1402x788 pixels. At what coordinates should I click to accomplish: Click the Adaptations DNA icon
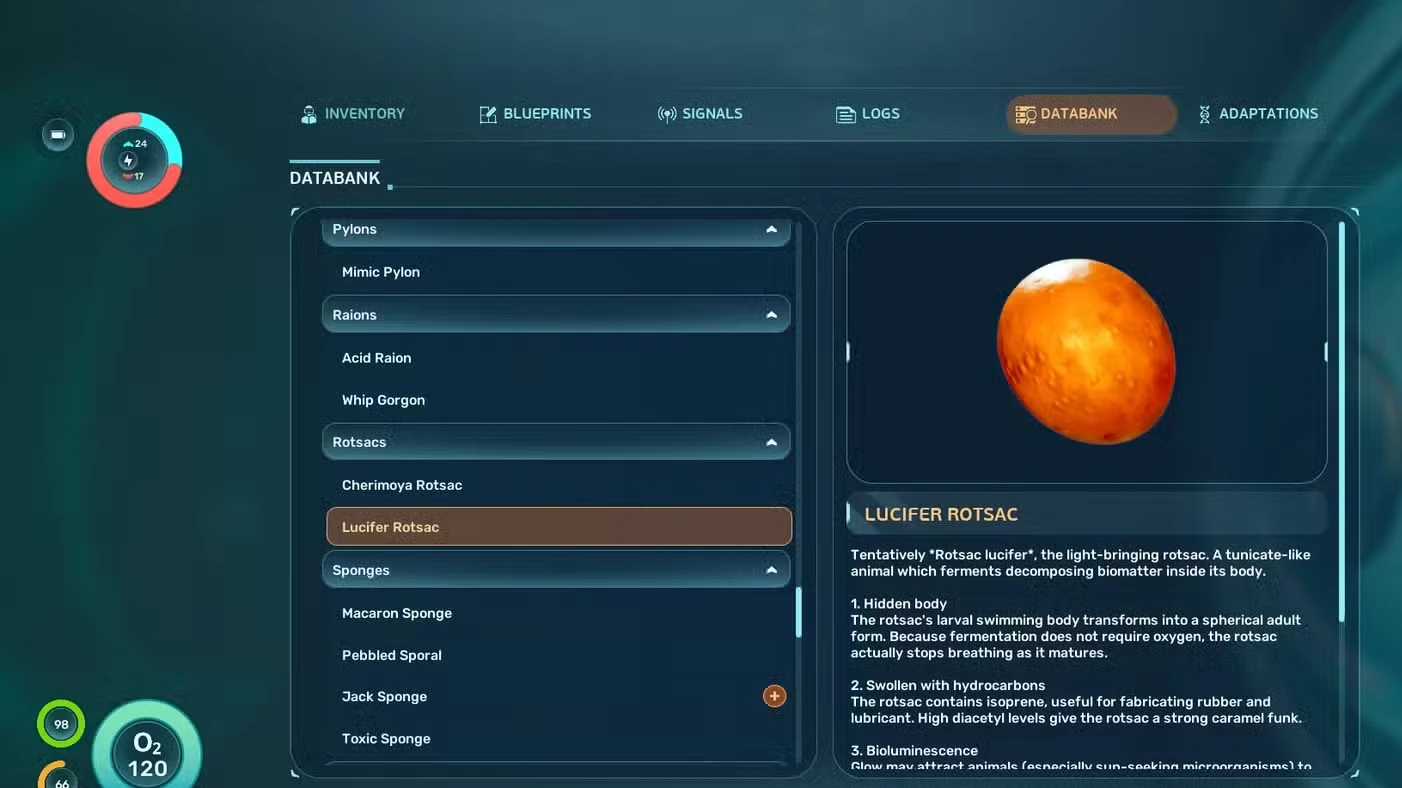click(1205, 114)
